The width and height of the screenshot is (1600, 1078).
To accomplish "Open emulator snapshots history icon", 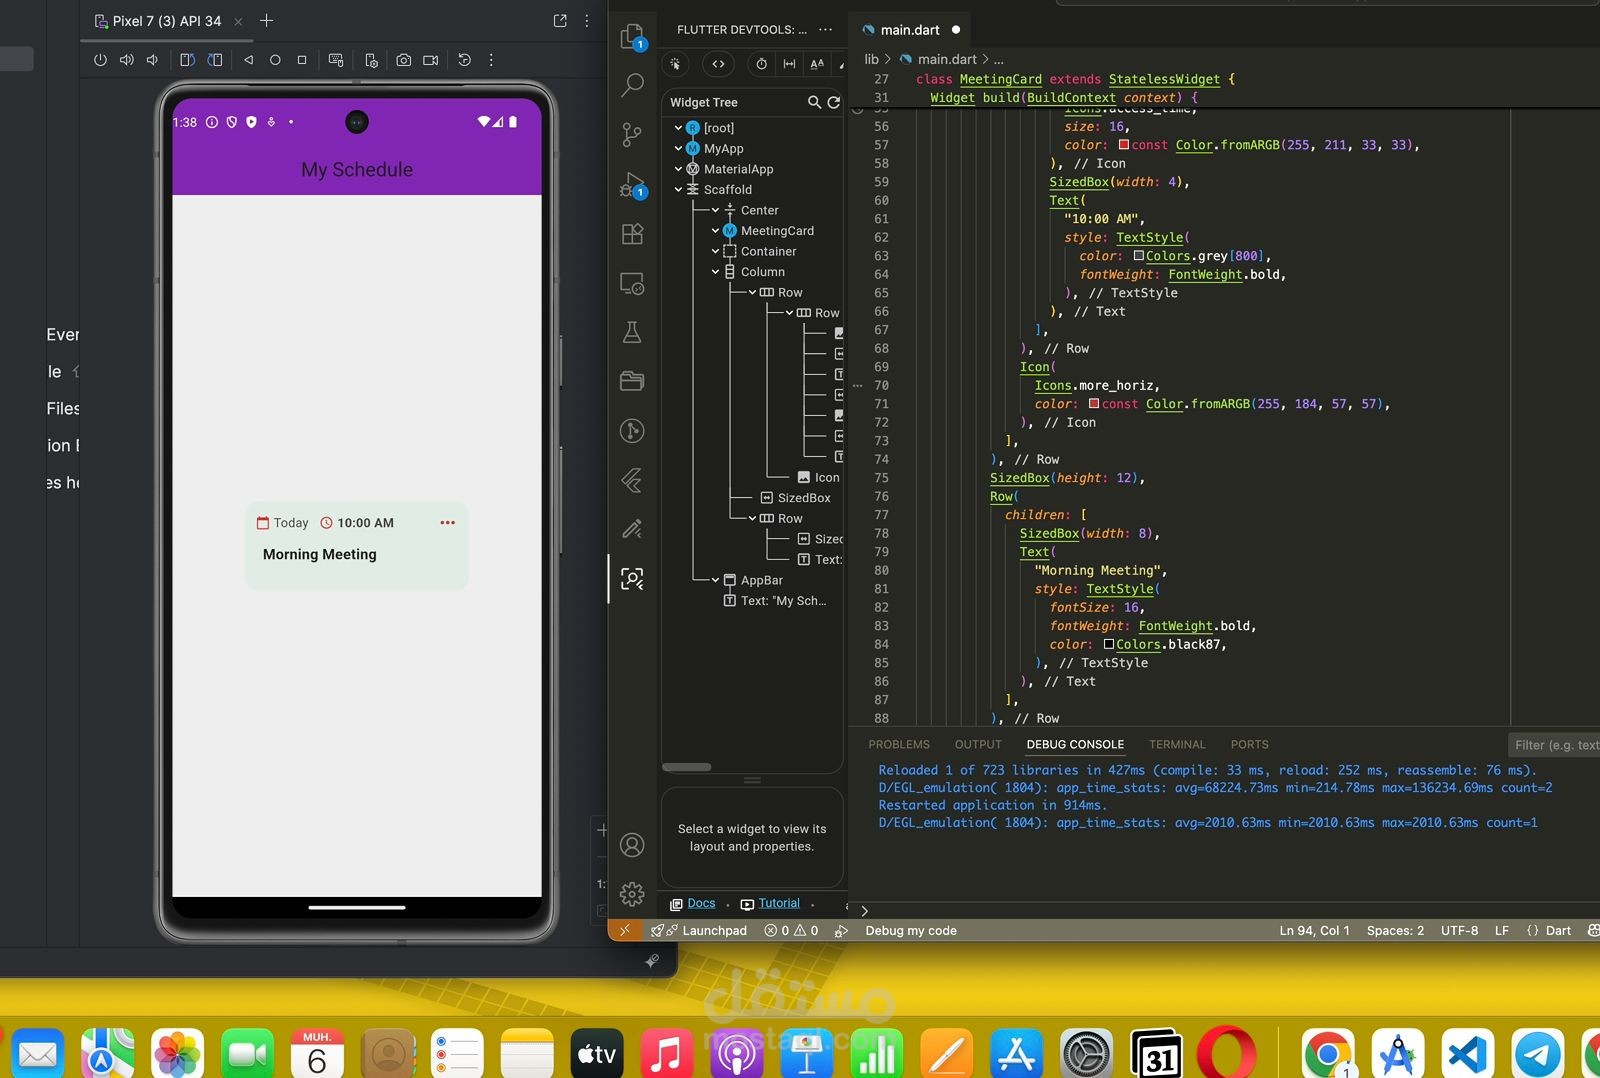I will pyautogui.click(x=465, y=60).
